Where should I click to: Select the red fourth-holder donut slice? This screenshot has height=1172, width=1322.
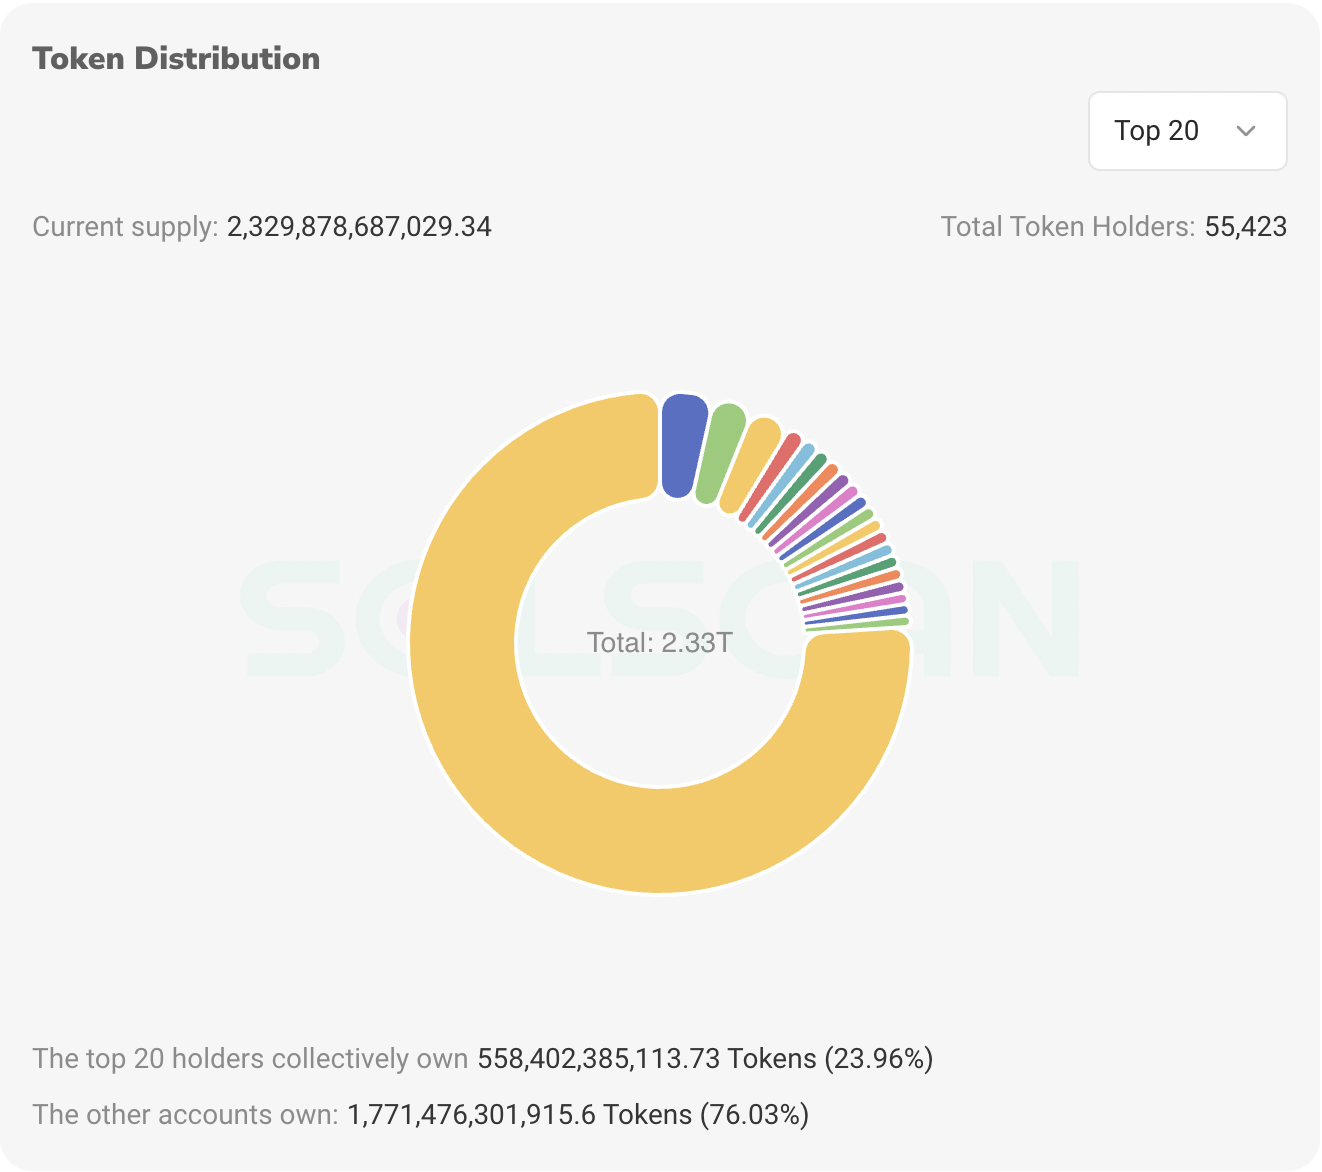pos(781,477)
